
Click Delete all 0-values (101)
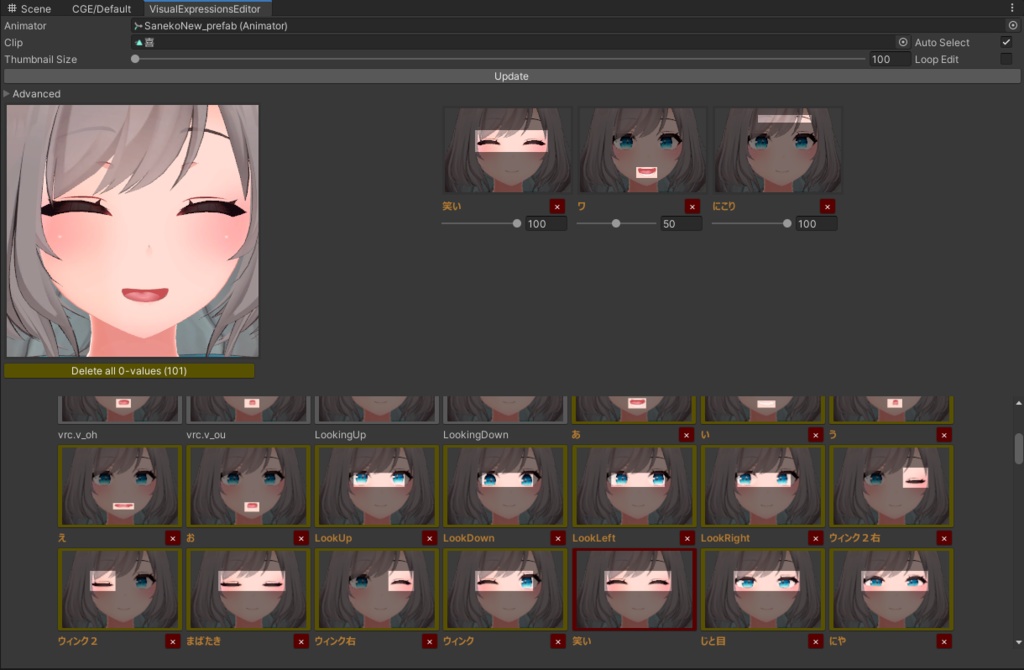pyautogui.click(x=131, y=370)
